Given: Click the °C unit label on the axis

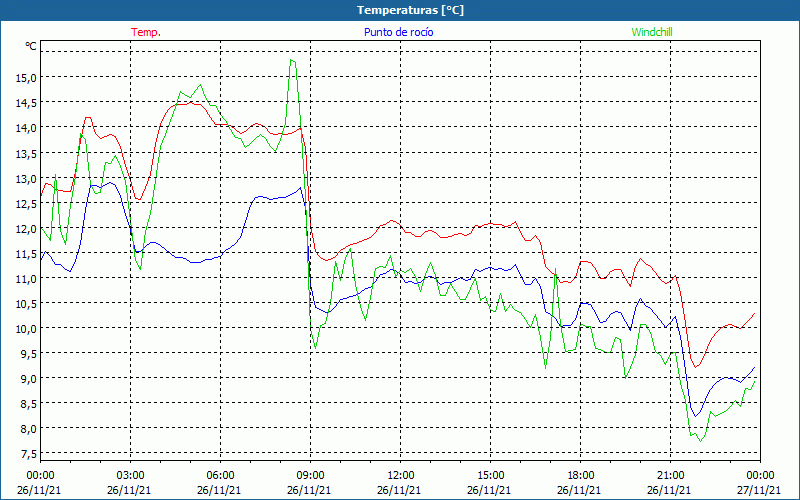Looking at the screenshot, I should 31,46.
